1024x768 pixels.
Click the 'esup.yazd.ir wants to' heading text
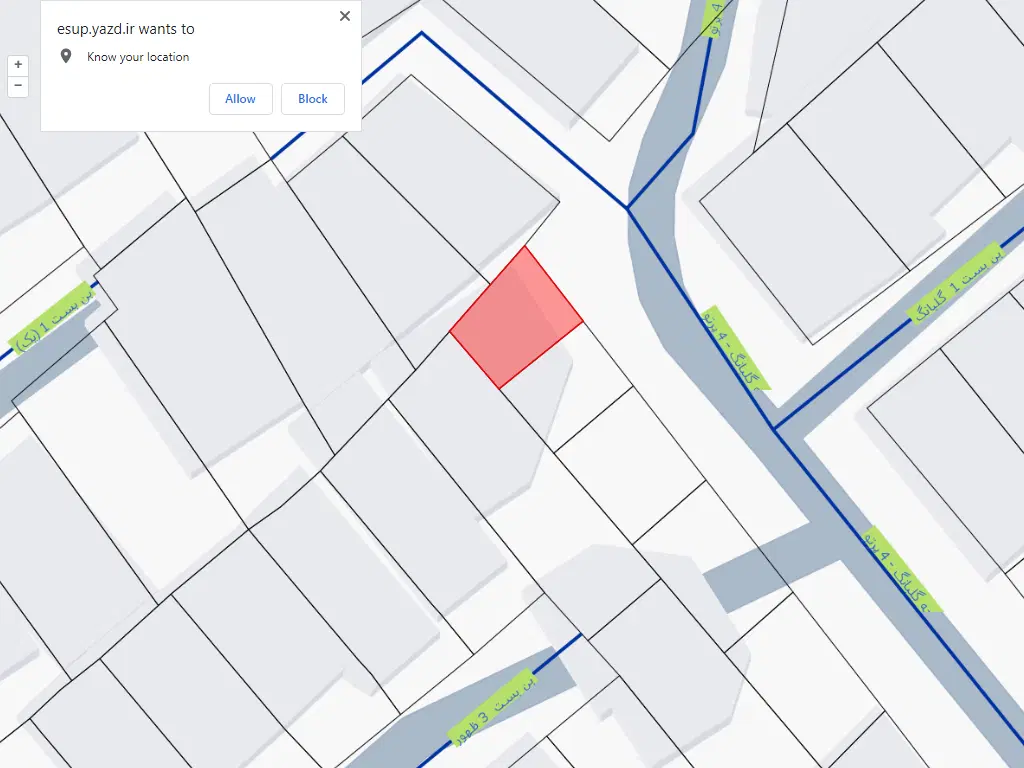(x=125, y=29)
